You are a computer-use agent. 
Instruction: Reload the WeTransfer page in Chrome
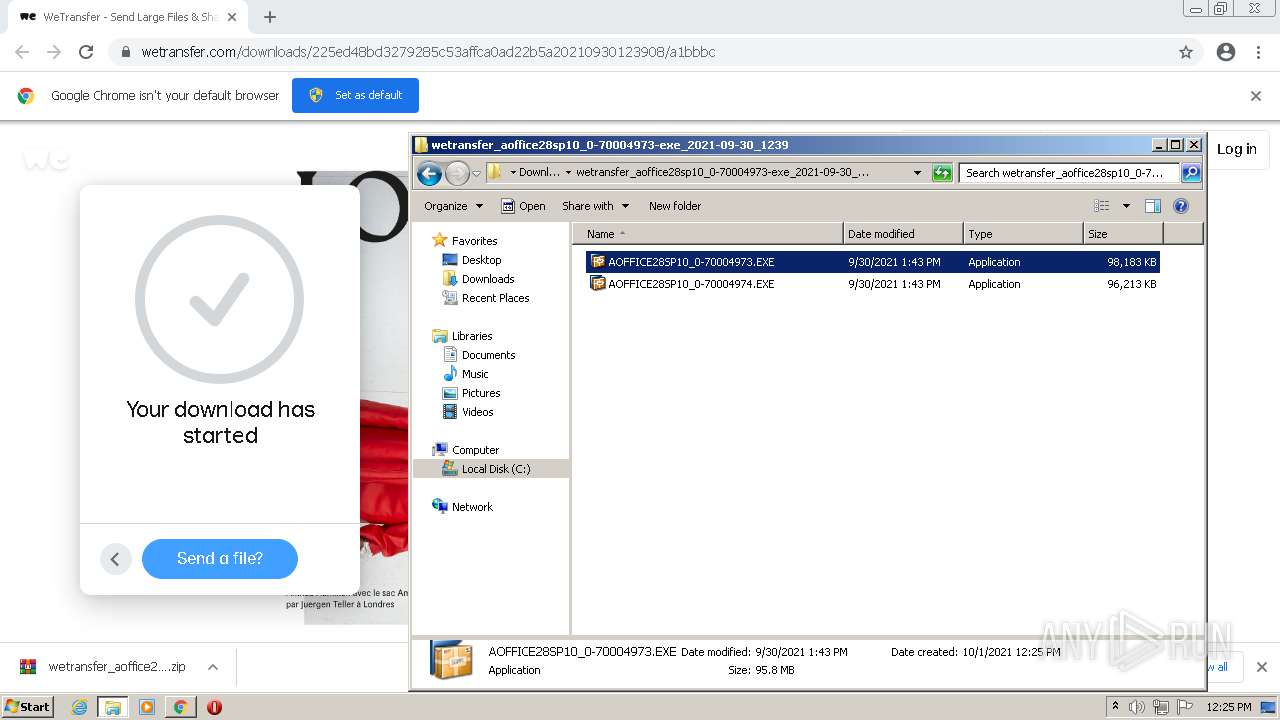tap(86, 52)
